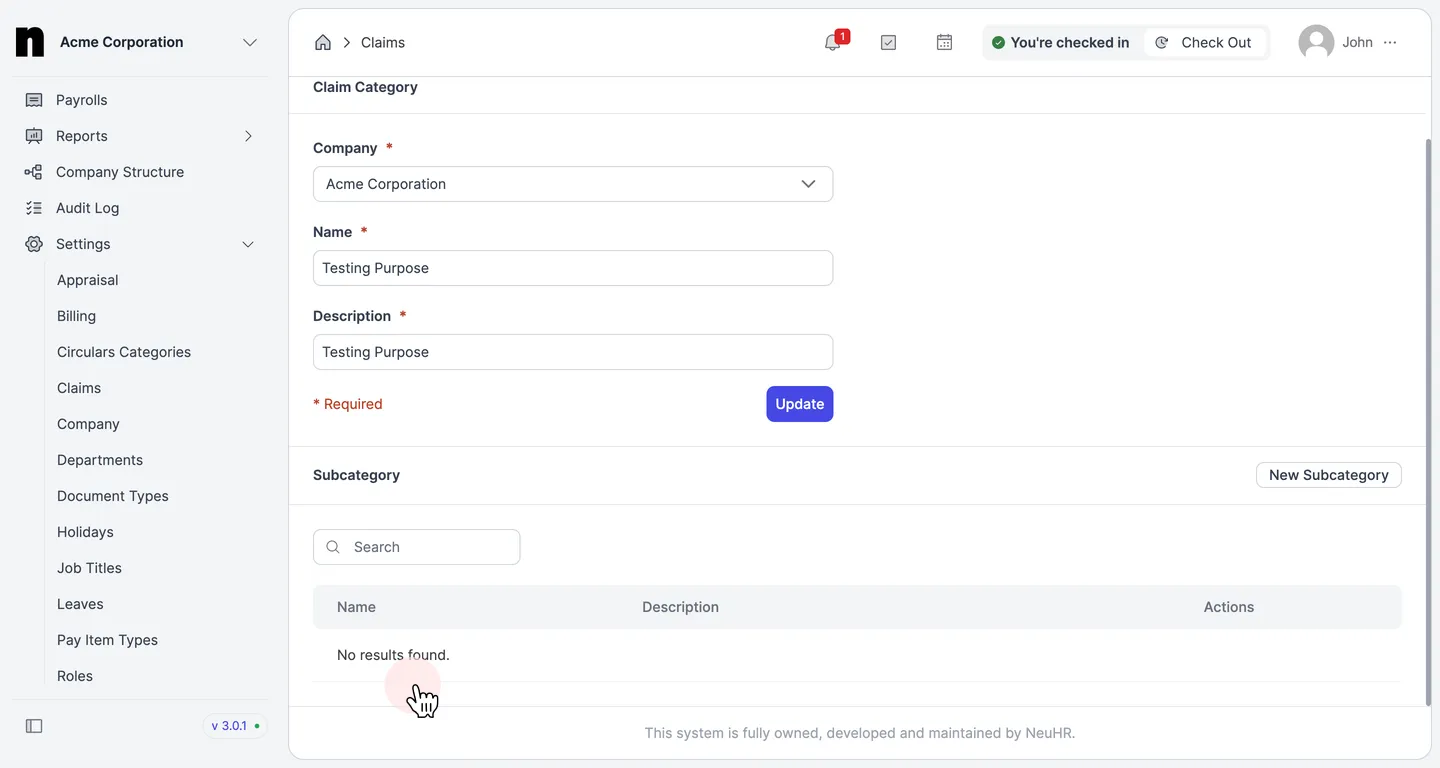Open the user menu ellipsis
The image size is (1440, 768).
1390,42
